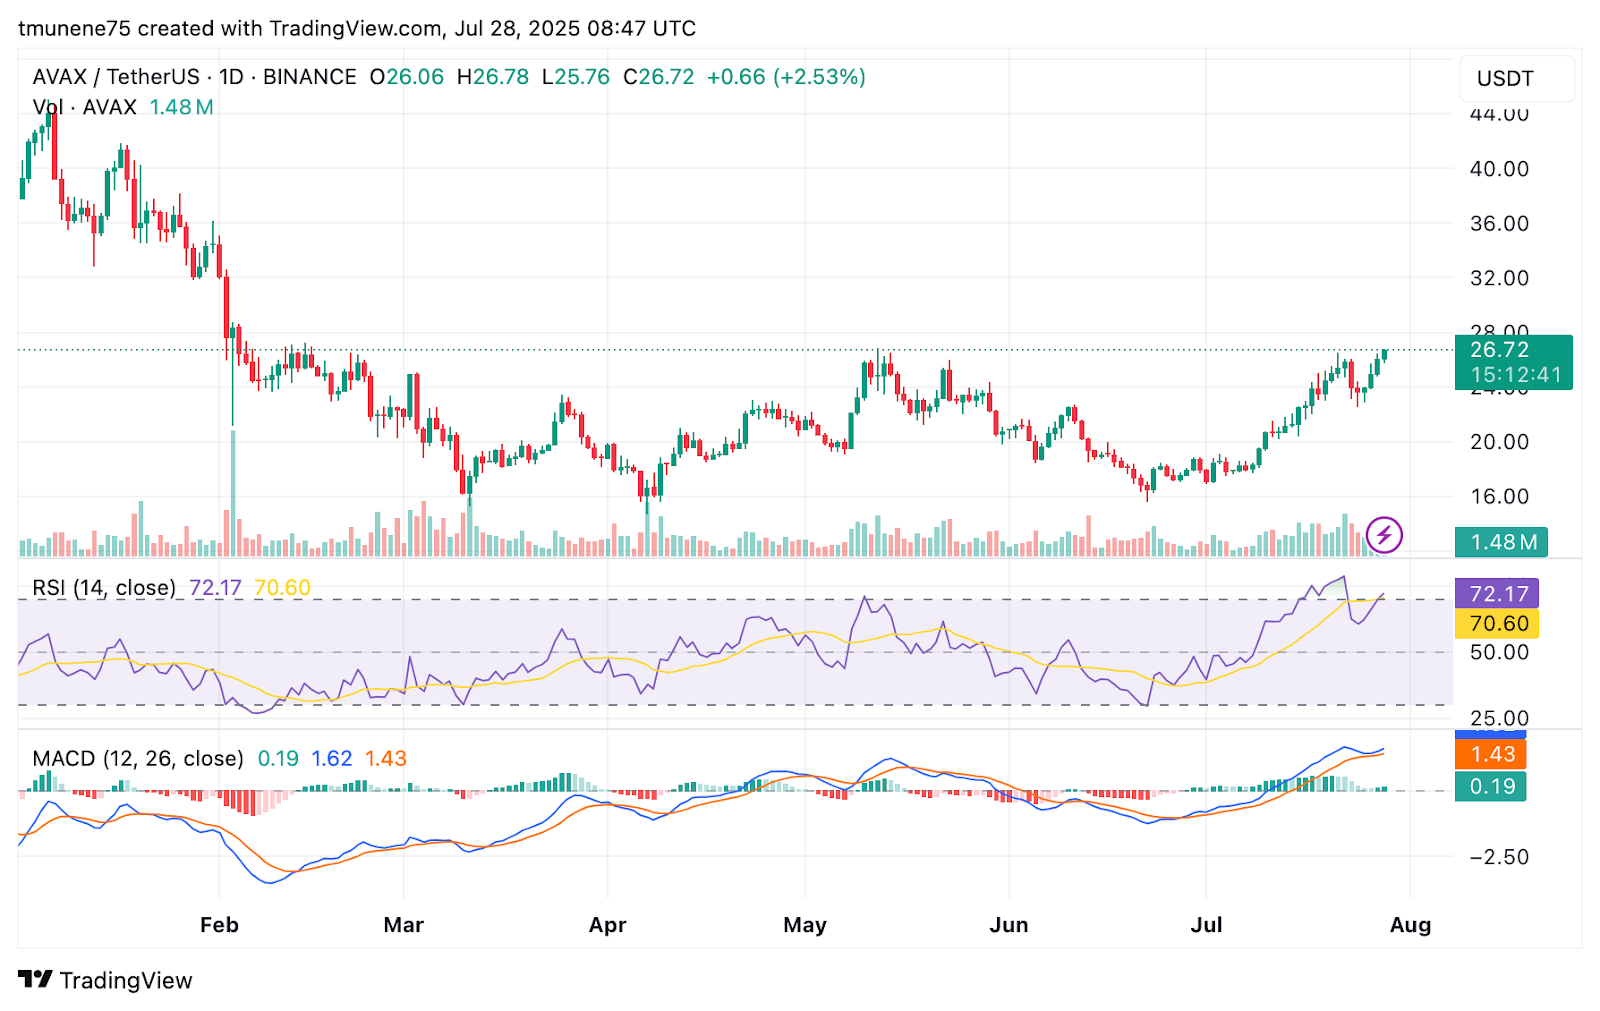Click the 1.48 M volume axis label
Image resolution: width=1600 pixels, height=1011 pixels.
pos(1501,542)
